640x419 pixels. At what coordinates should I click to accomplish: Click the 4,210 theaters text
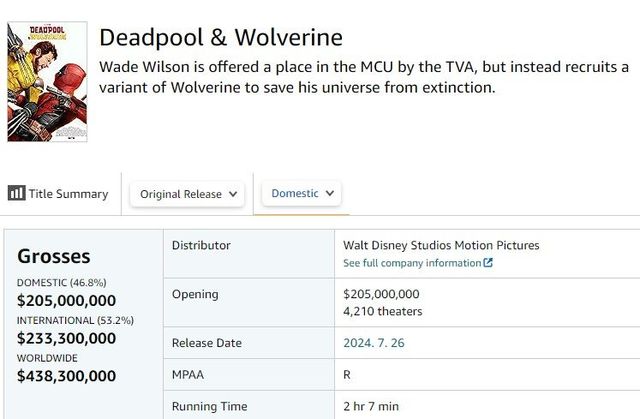382,311
